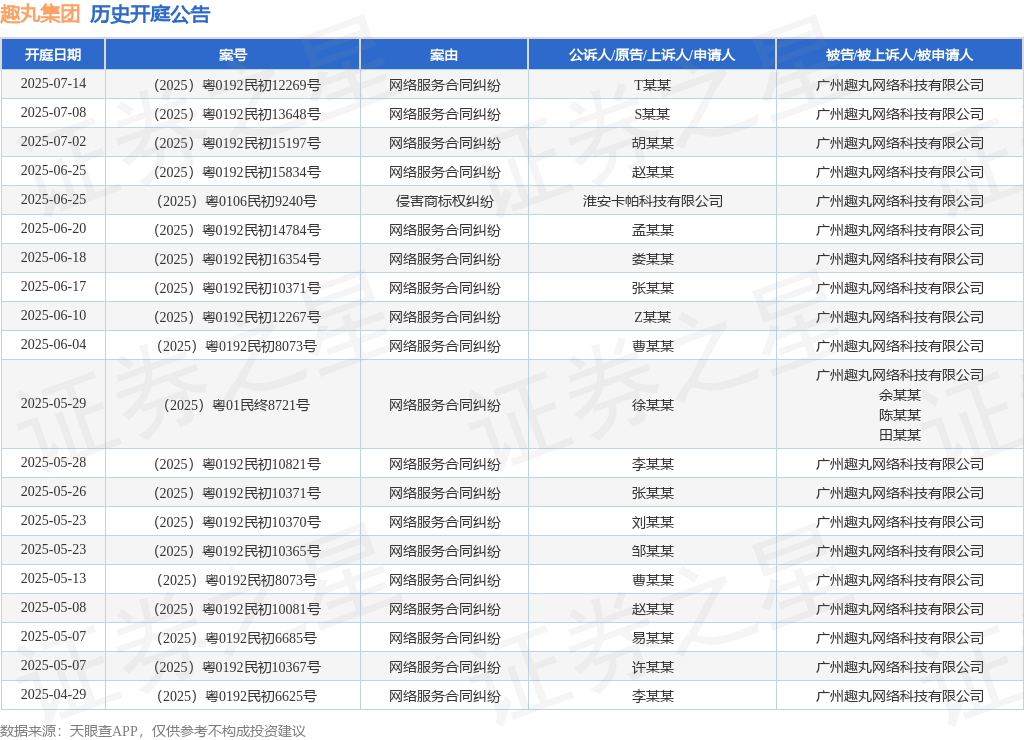Click the 数据来源 天眼查APP footer note
1024x740 pixels.
(153, 730)
